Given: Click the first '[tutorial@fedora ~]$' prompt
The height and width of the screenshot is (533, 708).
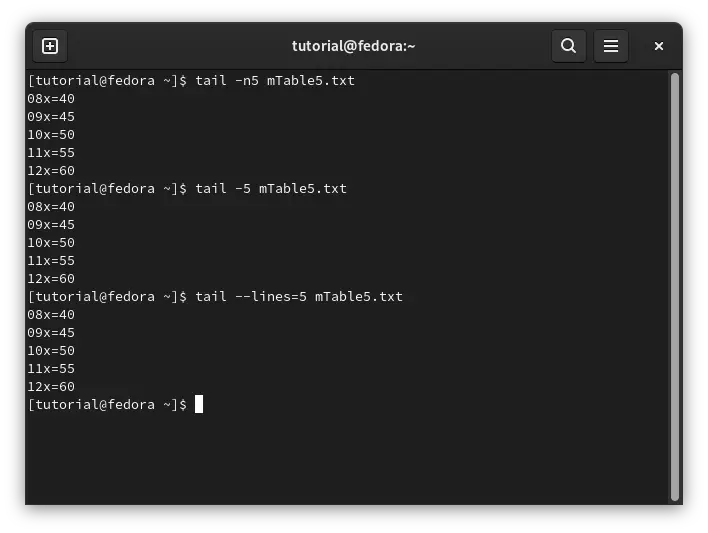Looking at the screenshot, I should pos(107,81).
